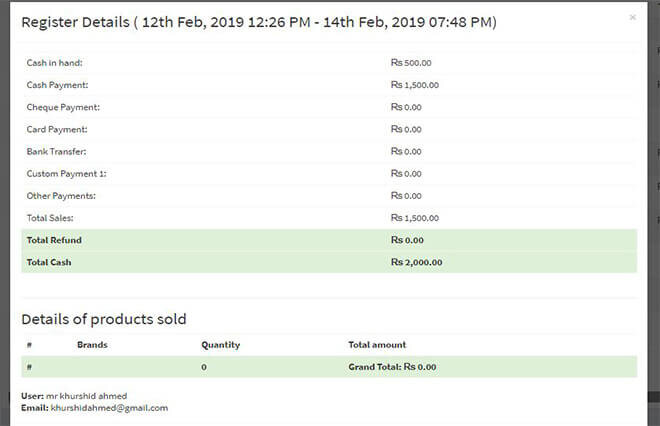Click the Custom Payment 1 label
Screen dimensions: 660x426
pyautogui.click(x=66, y=173)
